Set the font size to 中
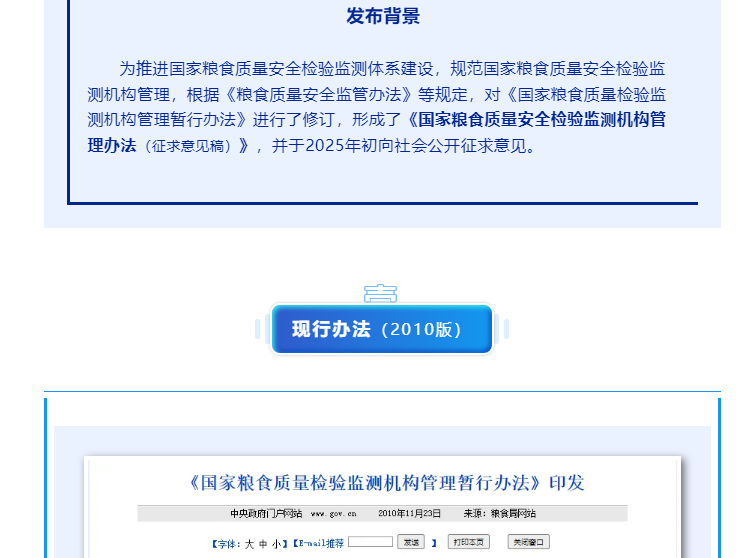The image size is (754, 558). coord(262,543)
